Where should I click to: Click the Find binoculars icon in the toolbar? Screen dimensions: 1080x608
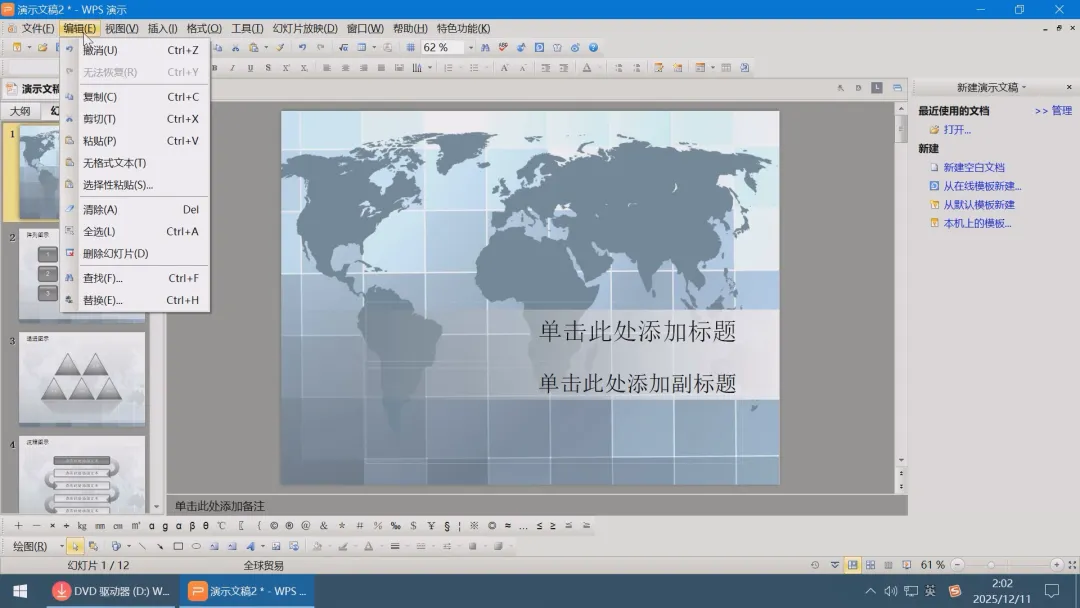click(485, 48)
